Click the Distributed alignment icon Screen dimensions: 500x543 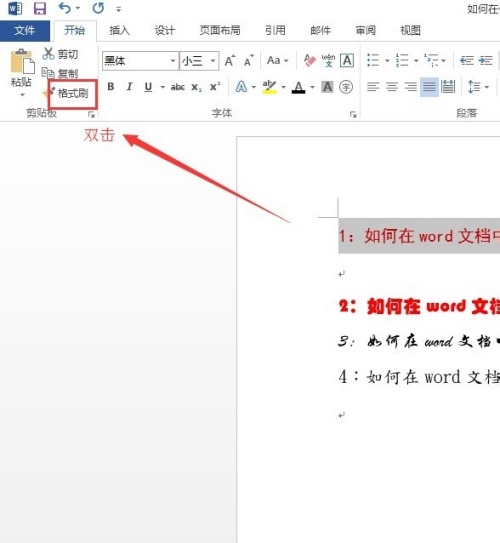pyautogui.click(x=448, y=87)
